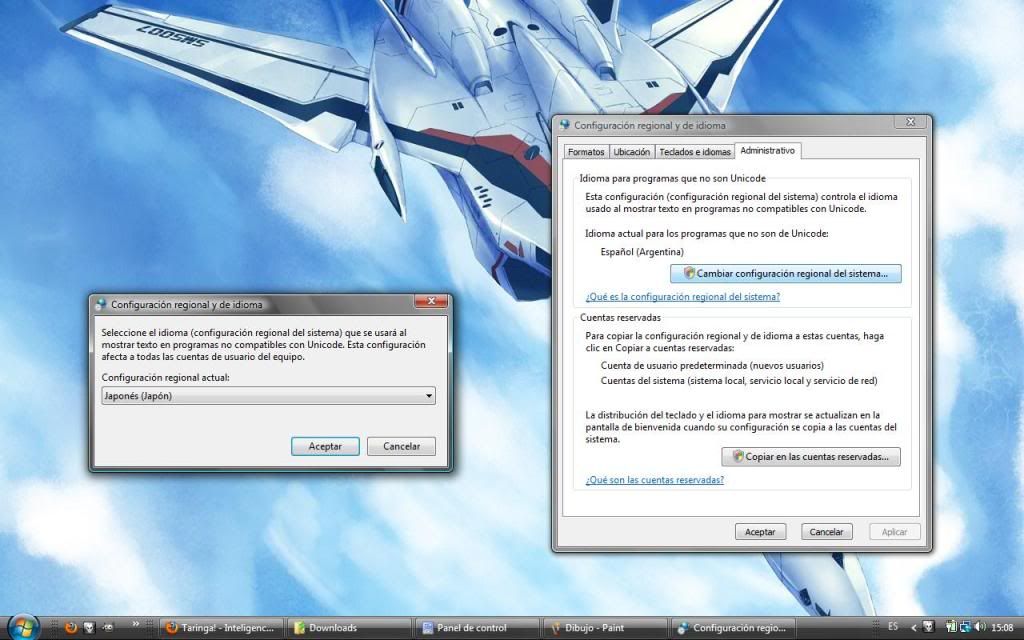
Task: Click the globe icon in small dialog title
Action: tap(101, 304)
